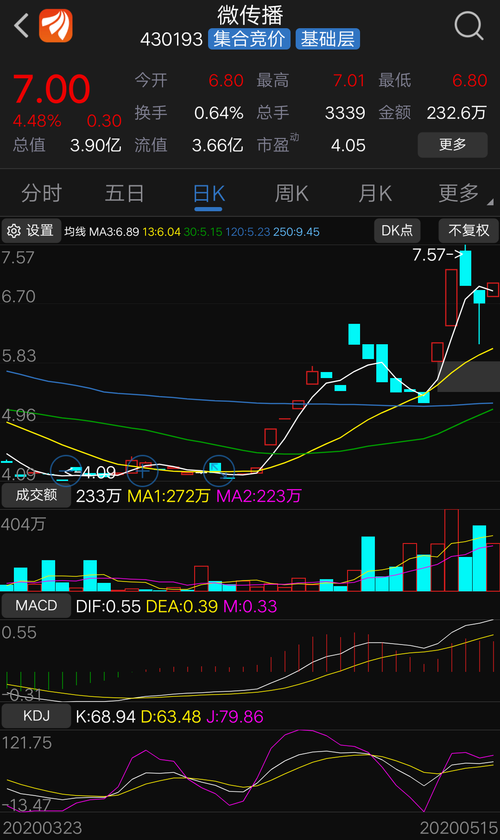Viewport: 500px width, 840px height.
Task: Toggle the DK点 indicator
Action: tap(397, 230)
